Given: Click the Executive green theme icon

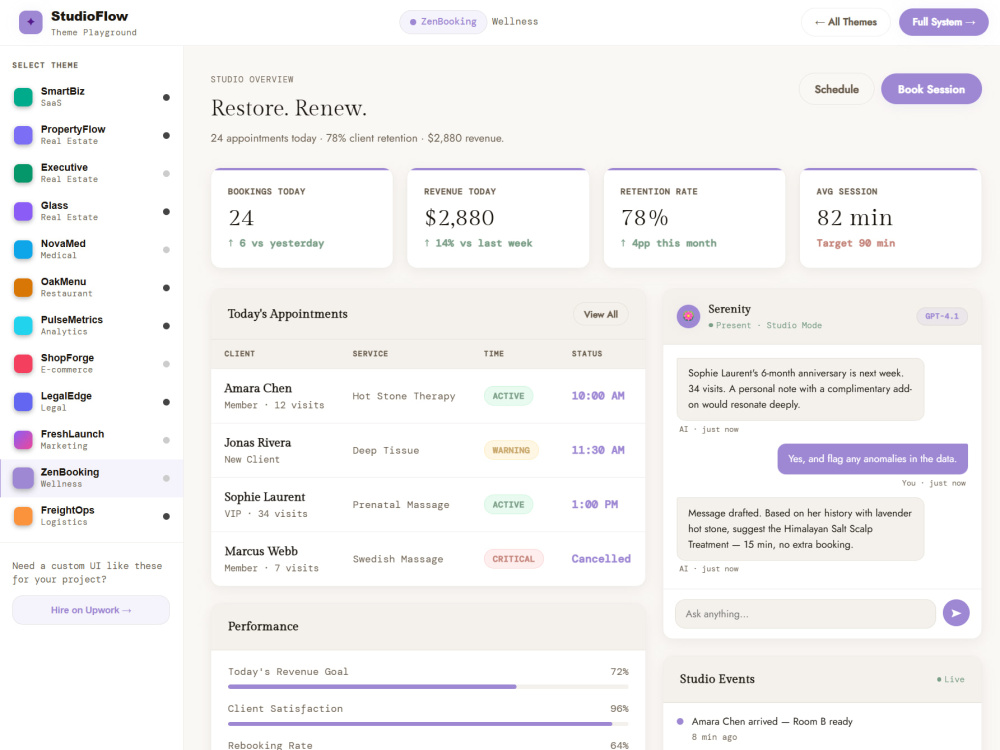Looking at the screenshot, I should 24,173.
